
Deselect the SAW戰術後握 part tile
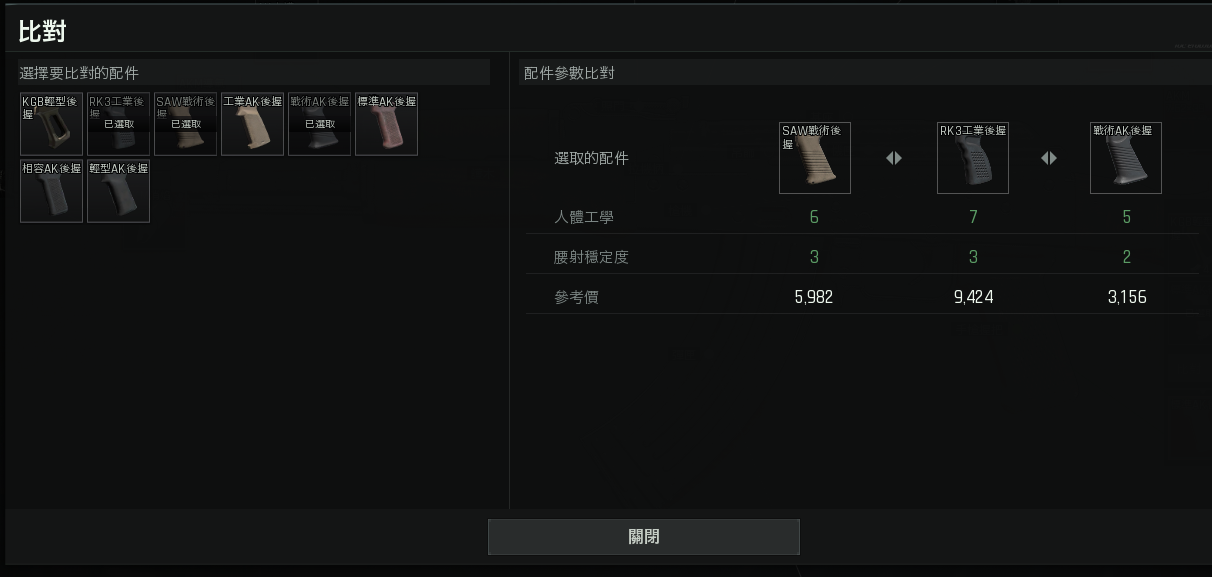coord(185,124)
